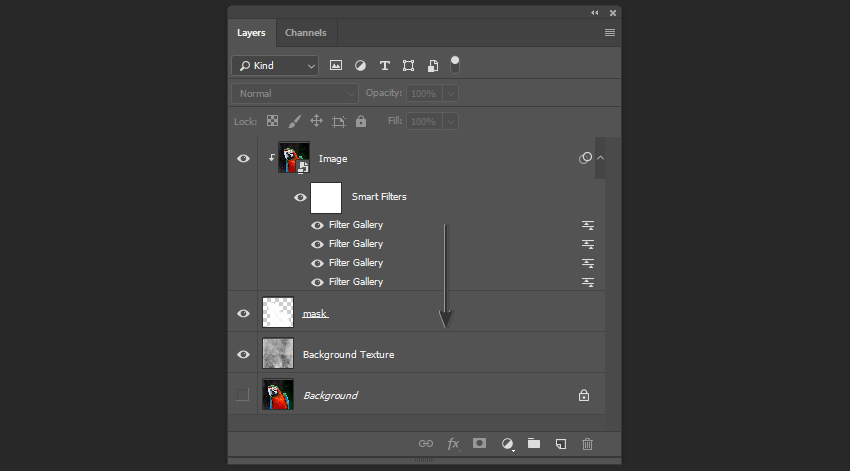Hide the Smart Filters effects

tap(300, 197)
